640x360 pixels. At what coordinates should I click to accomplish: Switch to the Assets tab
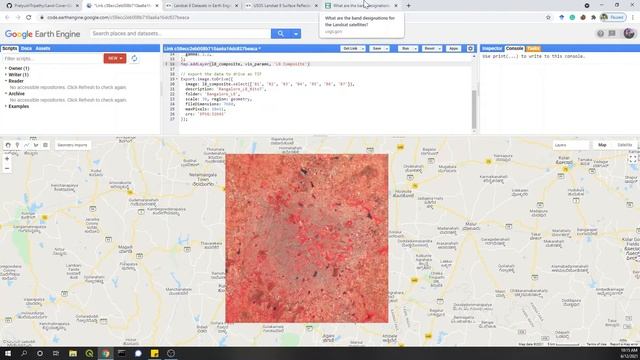[x=43, y=48]
